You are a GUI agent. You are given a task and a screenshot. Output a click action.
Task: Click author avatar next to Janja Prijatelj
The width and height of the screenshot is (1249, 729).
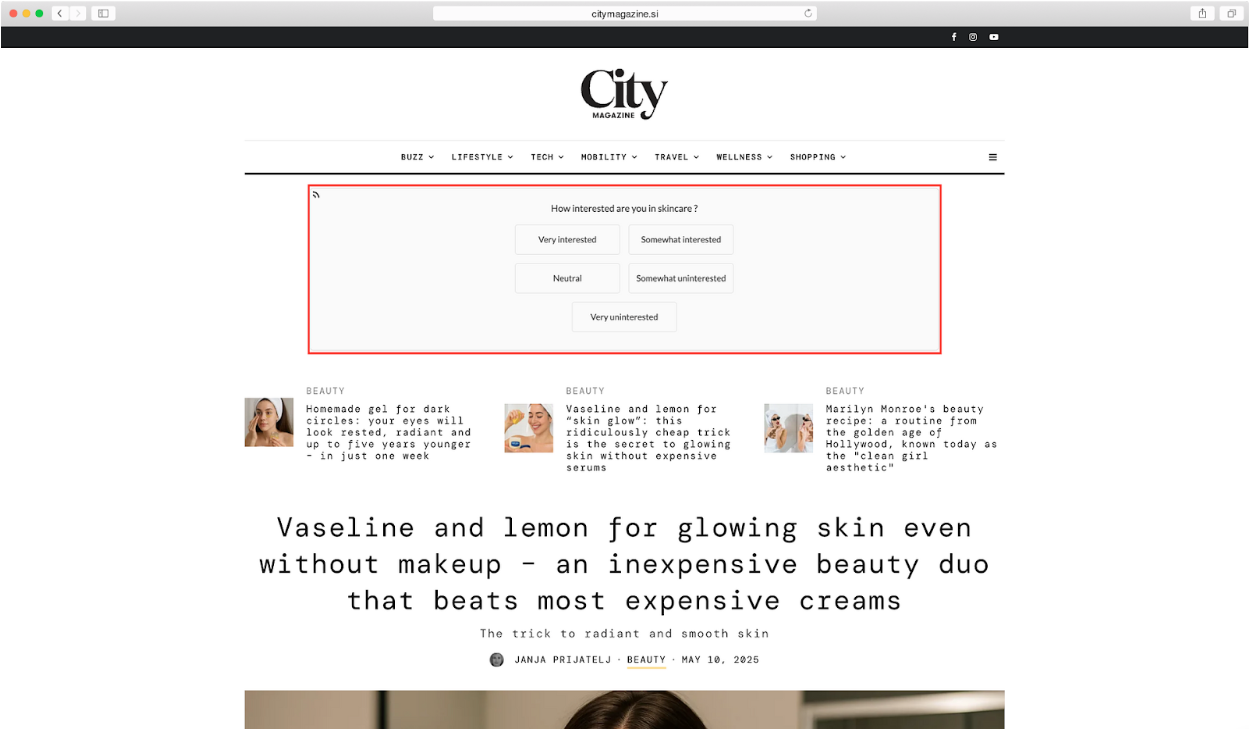click(496, 660)
